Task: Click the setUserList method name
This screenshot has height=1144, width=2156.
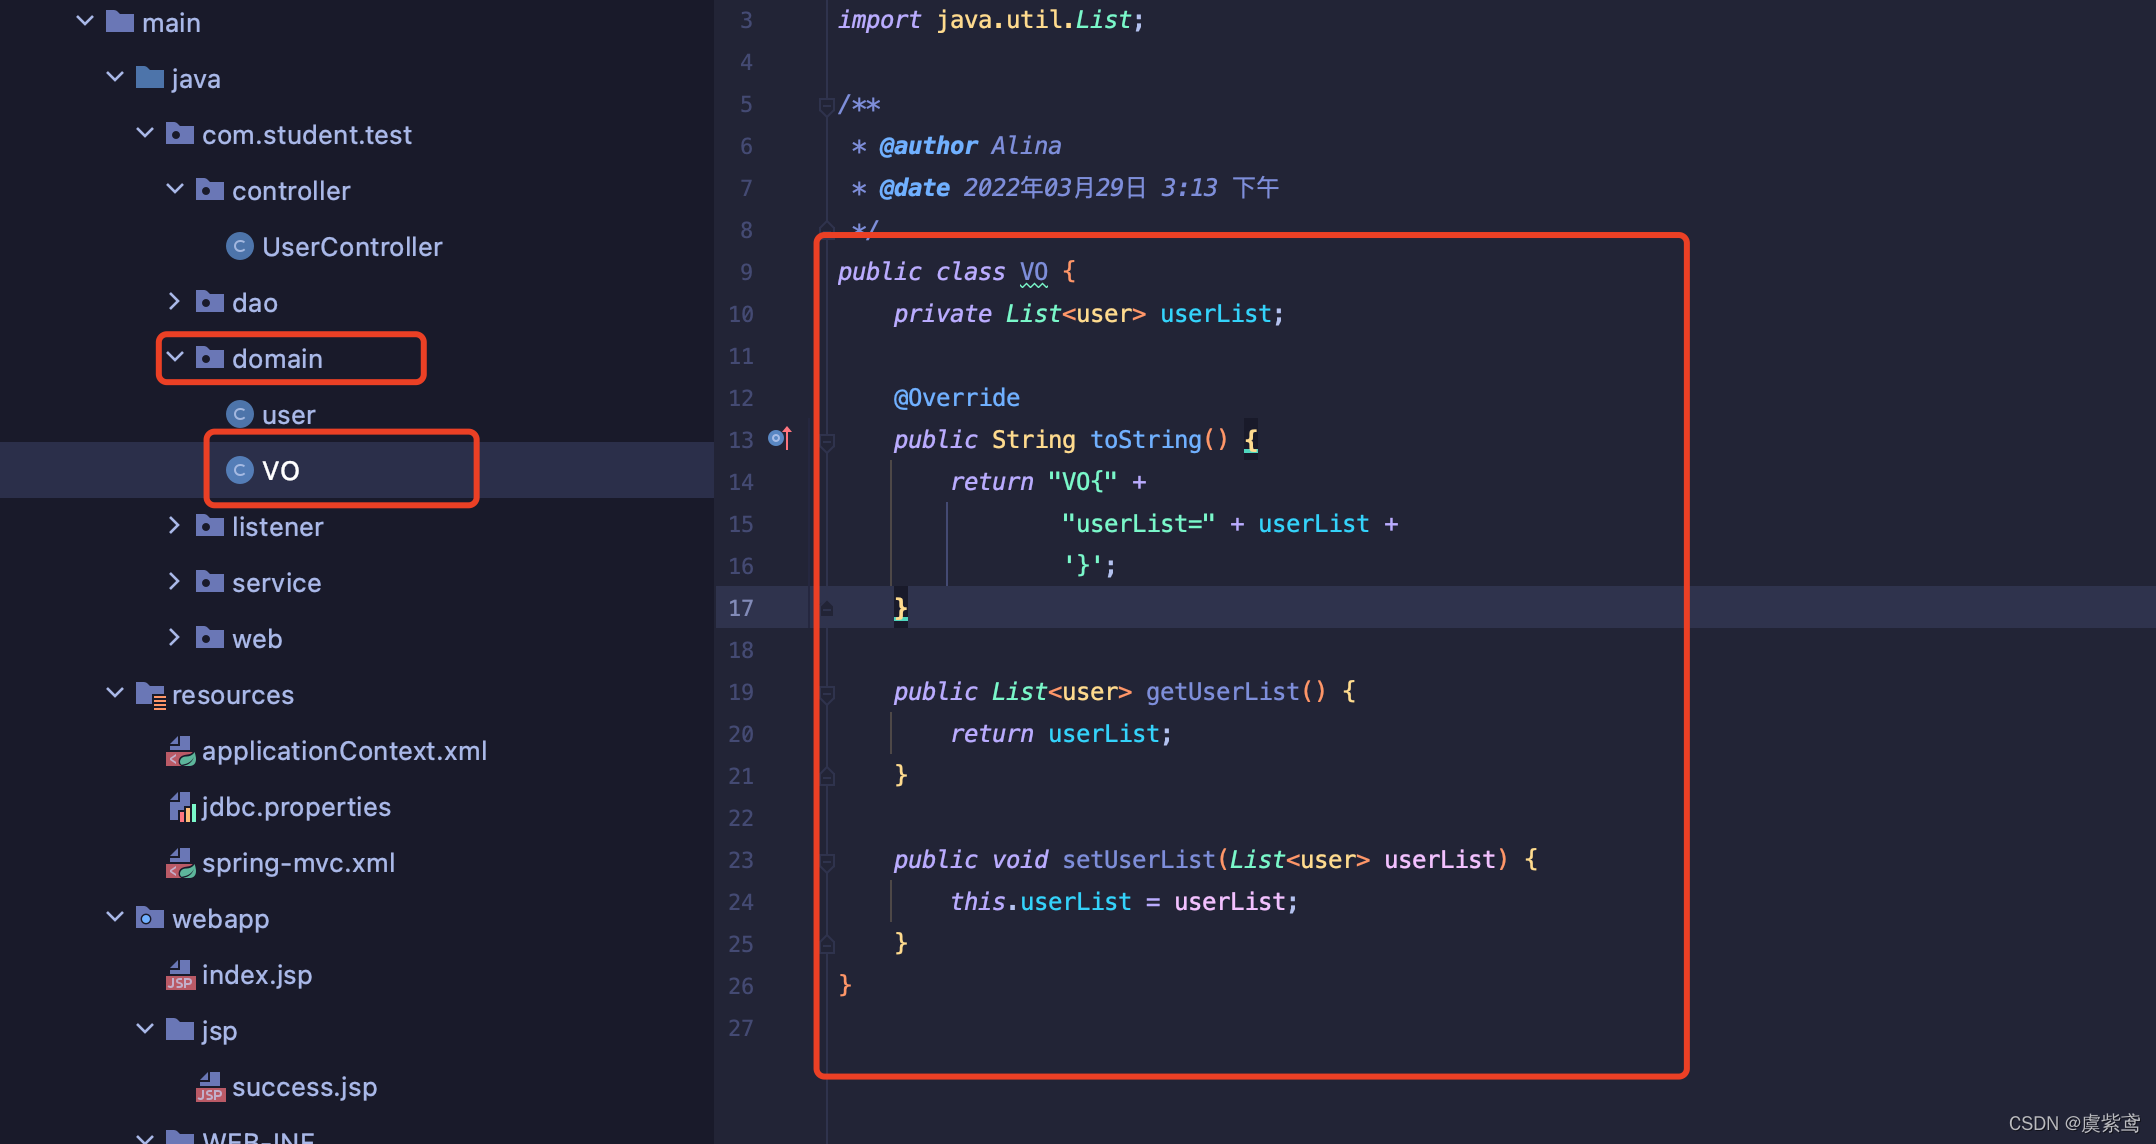Action: 1138,860
